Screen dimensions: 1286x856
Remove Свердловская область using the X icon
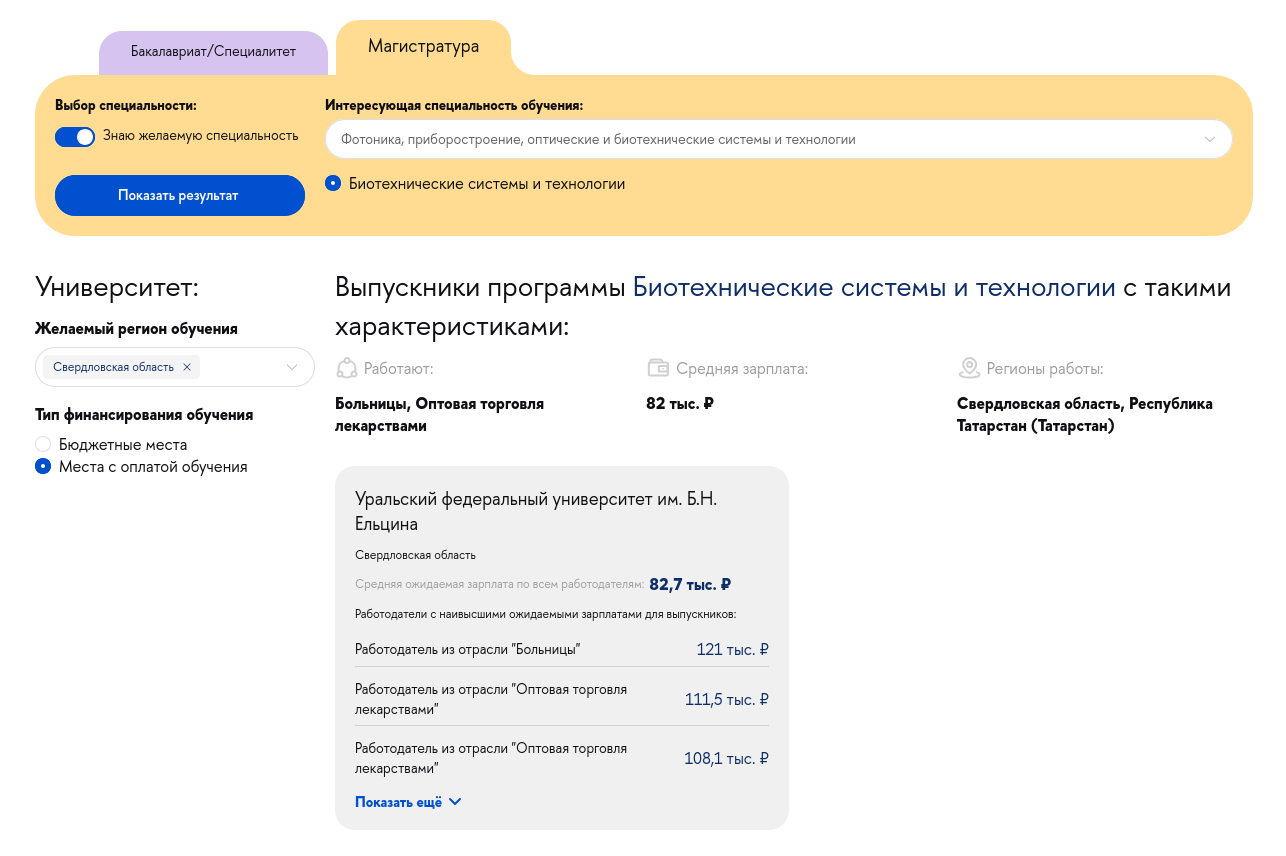point(187,367)
